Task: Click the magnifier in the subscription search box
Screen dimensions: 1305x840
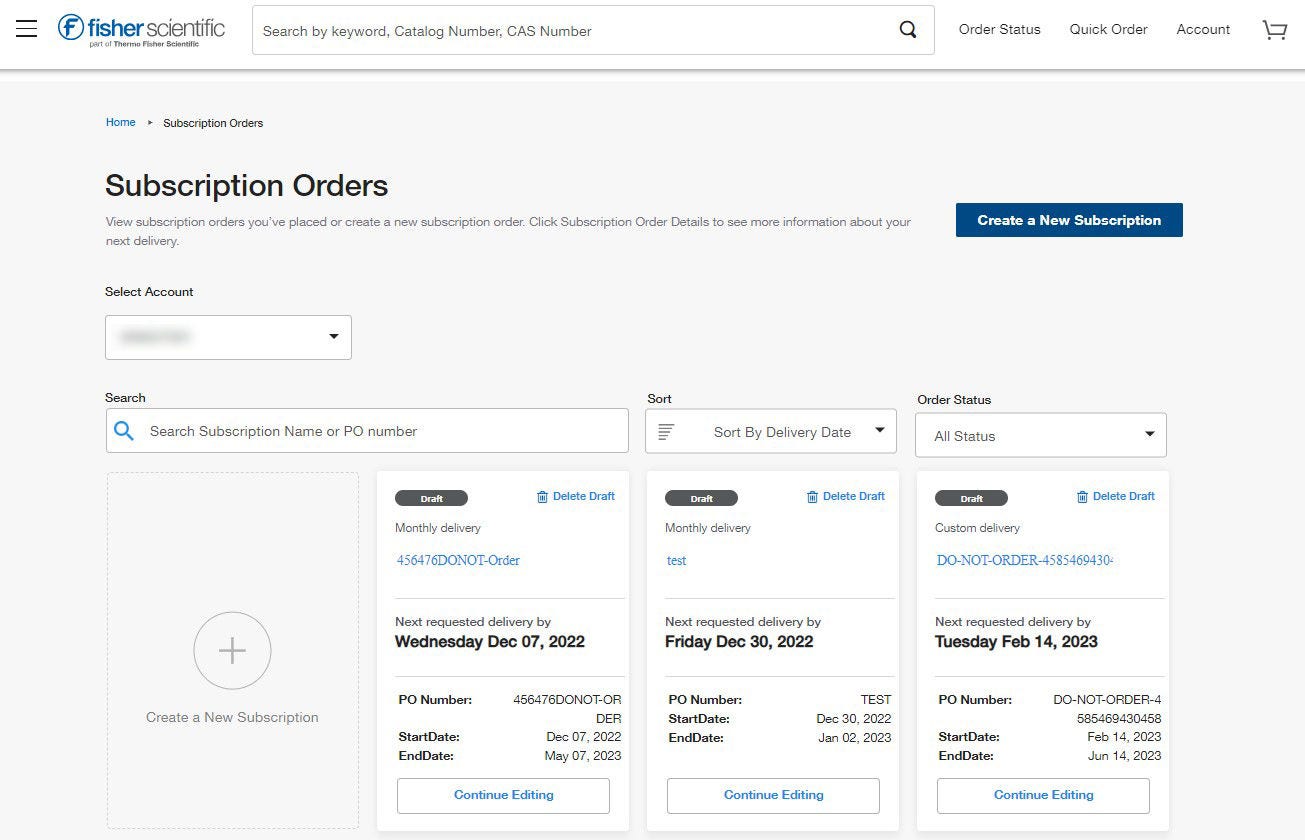Action: (124, 430)
